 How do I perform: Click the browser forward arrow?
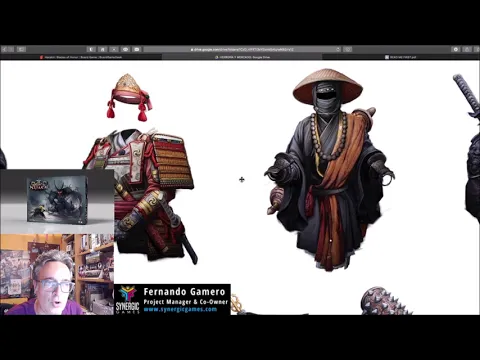tap(11, 49)
